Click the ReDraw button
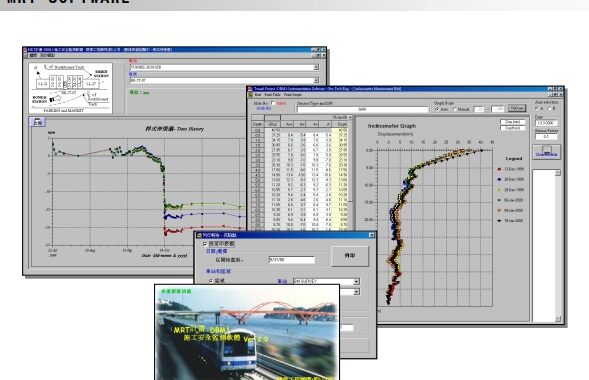 pos(517,108)
